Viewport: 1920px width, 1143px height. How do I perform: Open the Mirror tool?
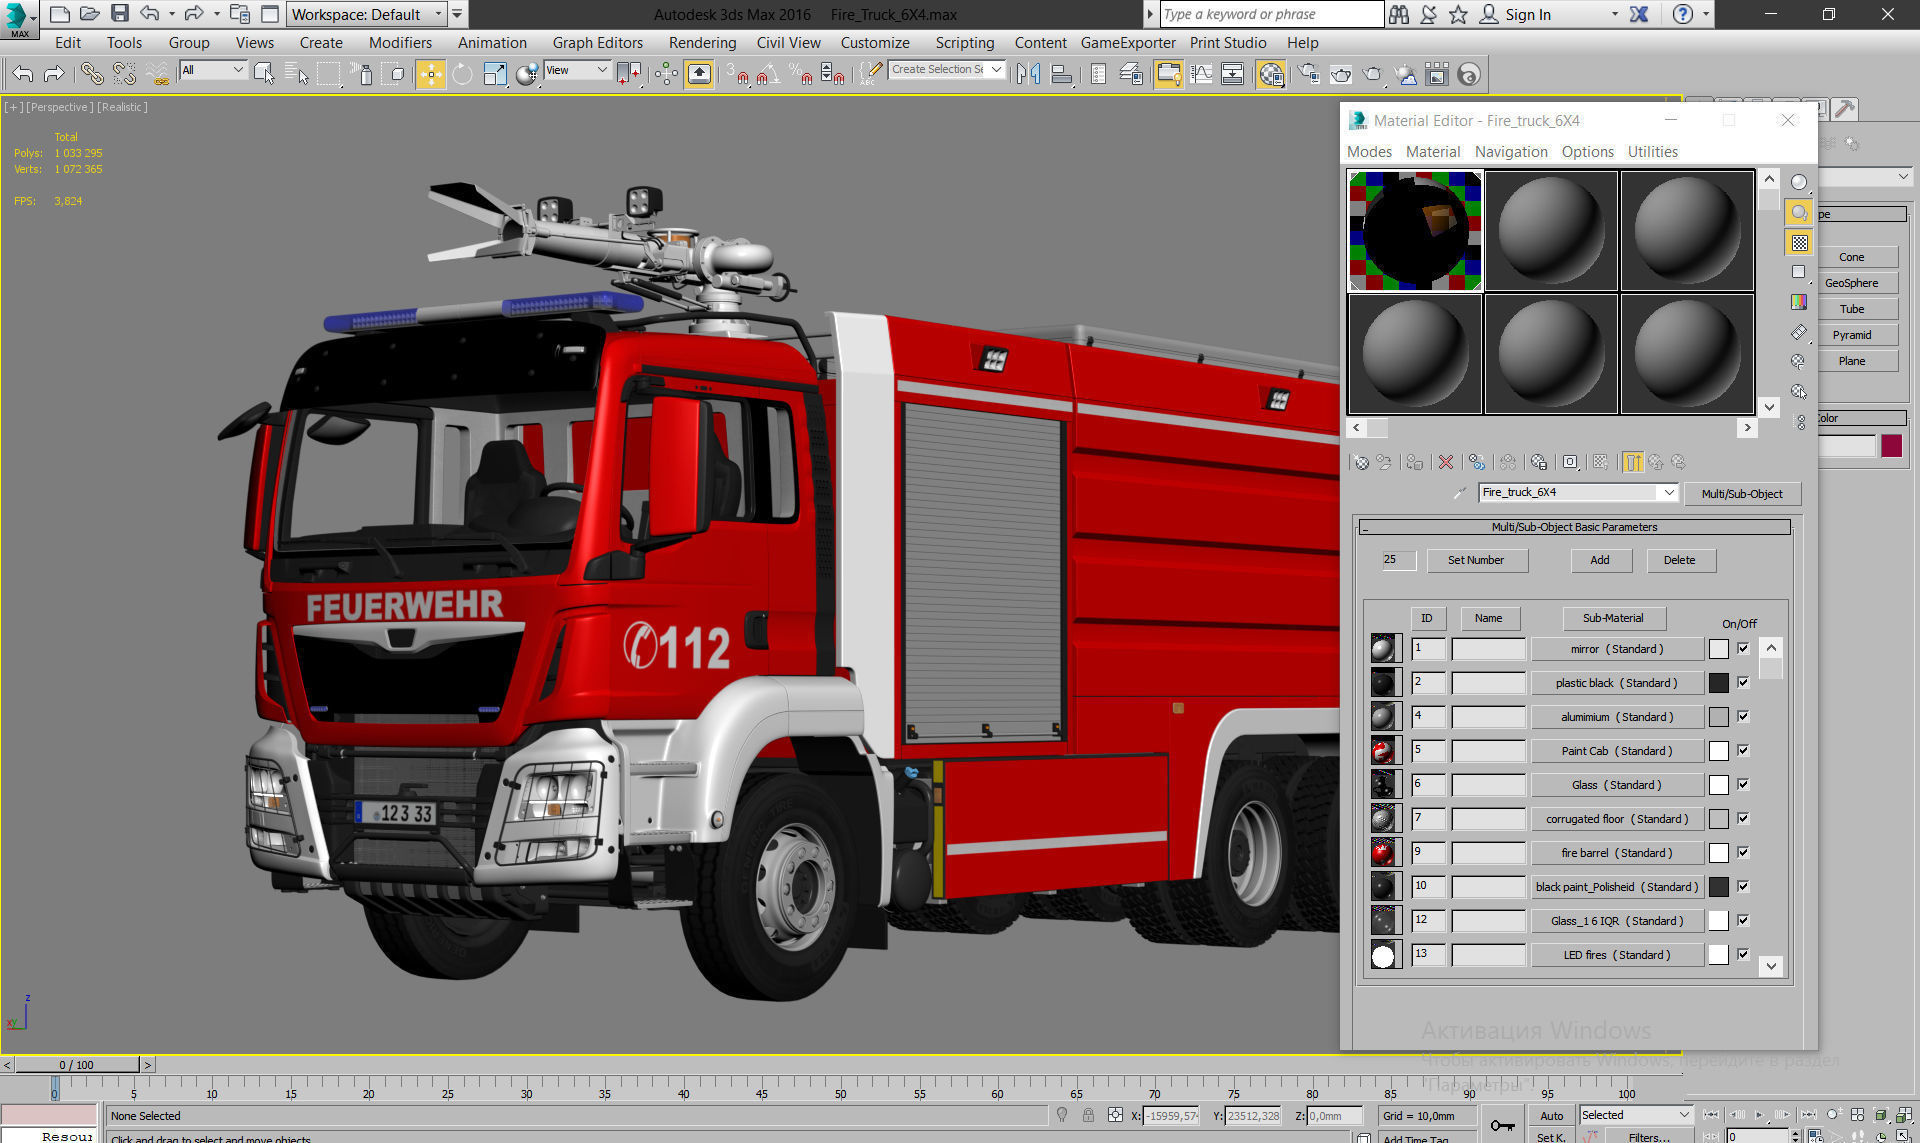pyautogui.click(x=1028, y=74)
